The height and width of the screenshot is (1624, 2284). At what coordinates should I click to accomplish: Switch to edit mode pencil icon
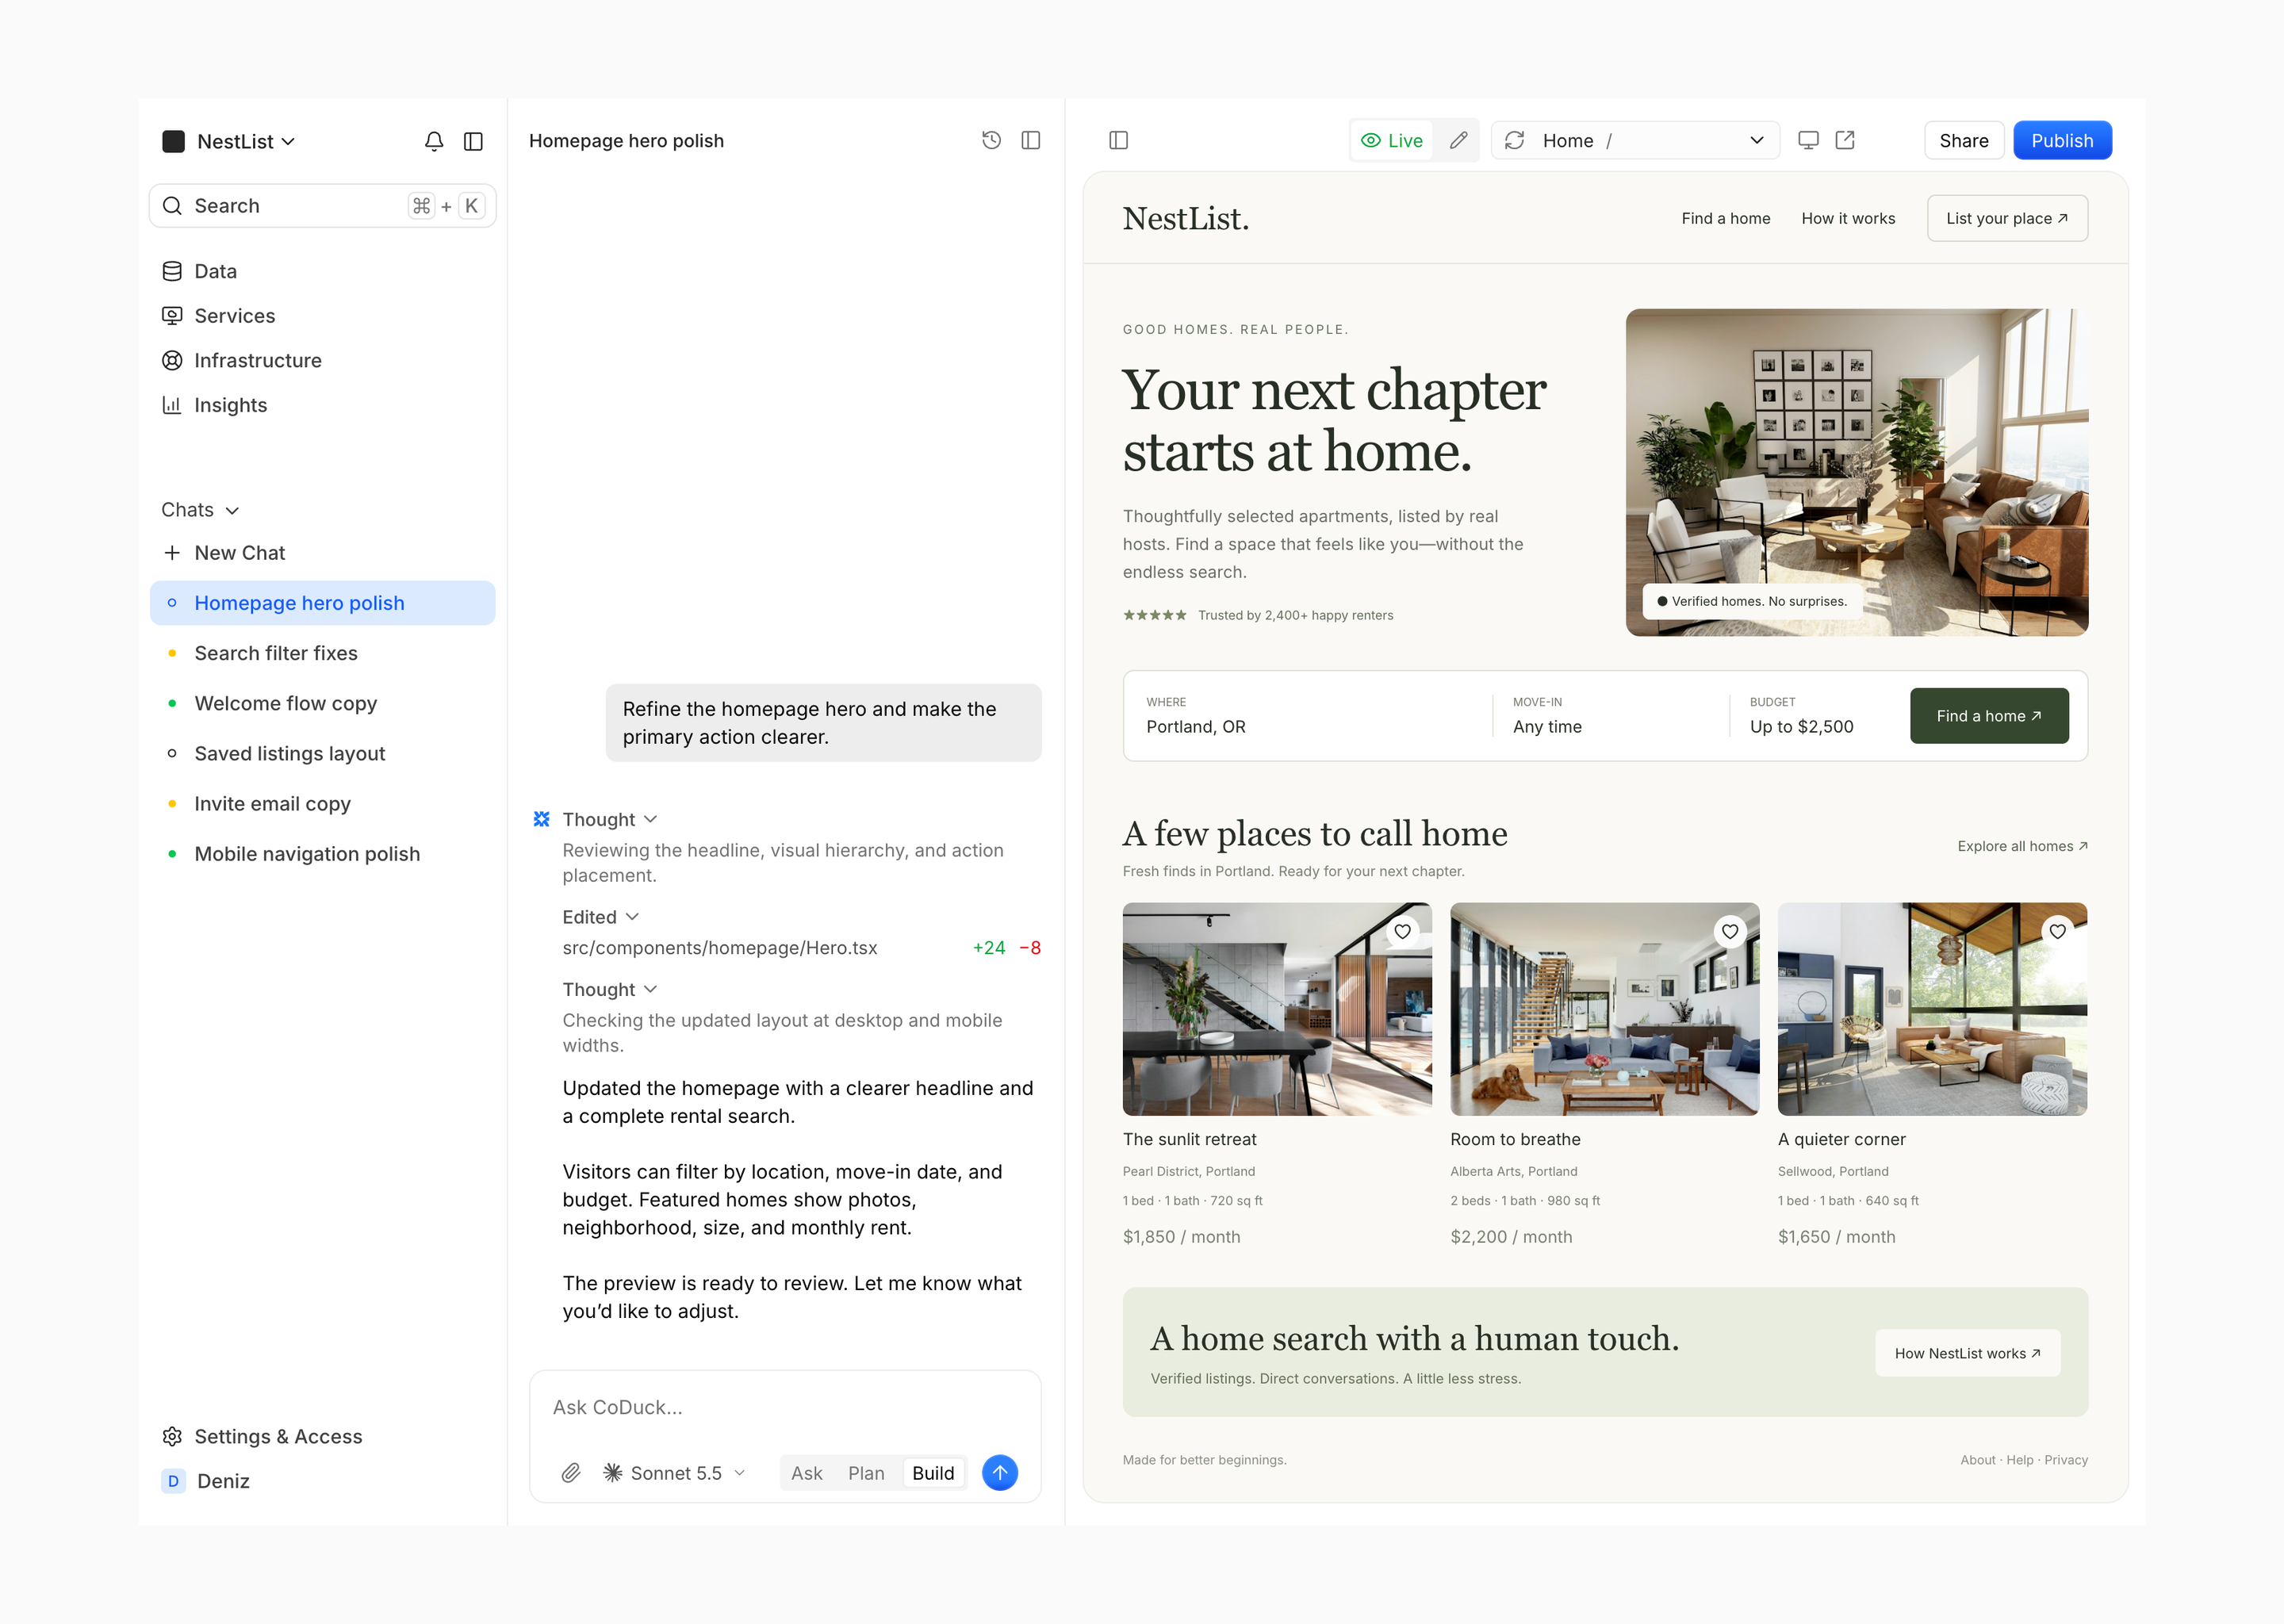1458,140
